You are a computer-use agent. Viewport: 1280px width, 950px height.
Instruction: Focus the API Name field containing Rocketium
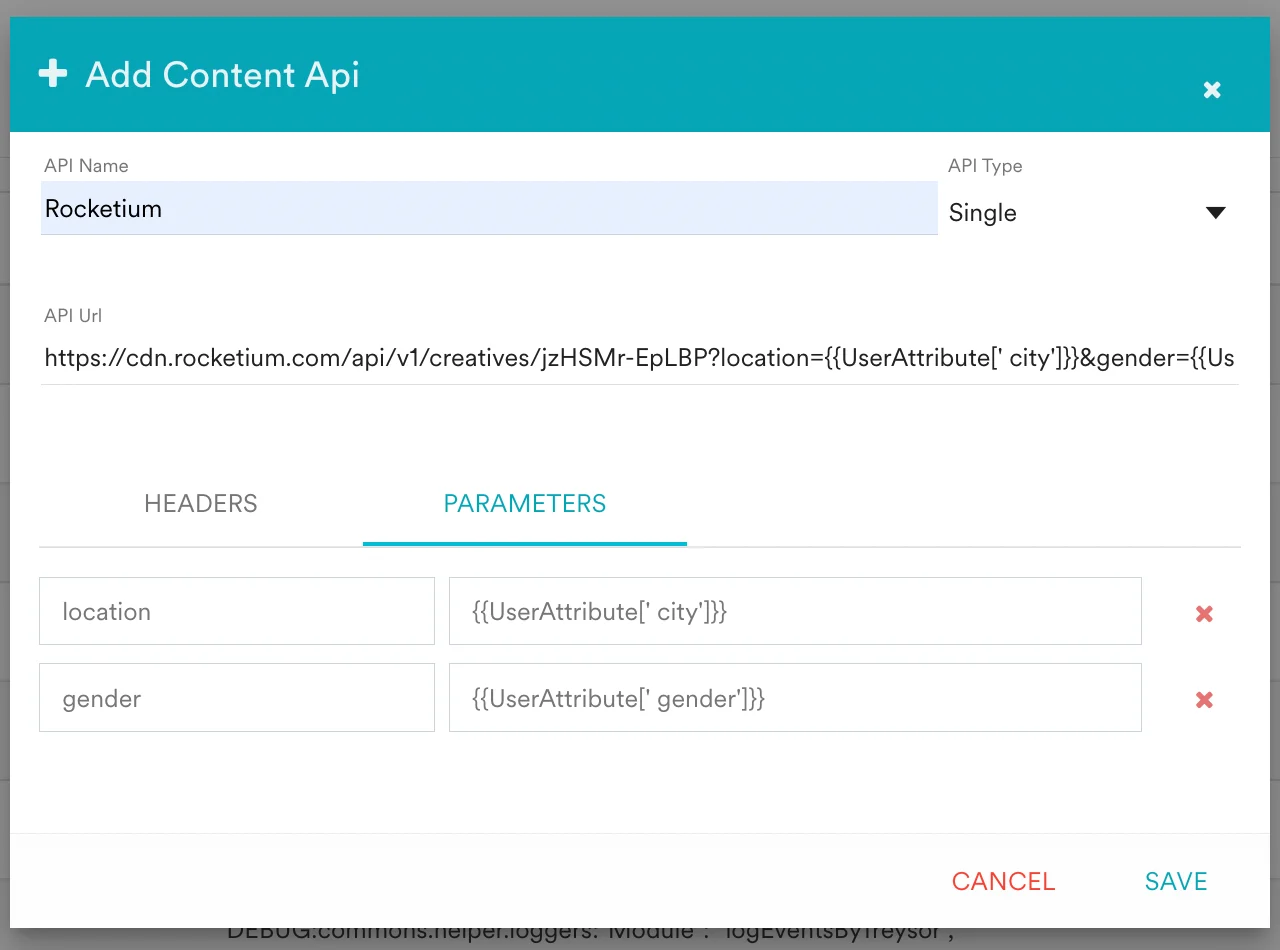(x=489, y=208)
